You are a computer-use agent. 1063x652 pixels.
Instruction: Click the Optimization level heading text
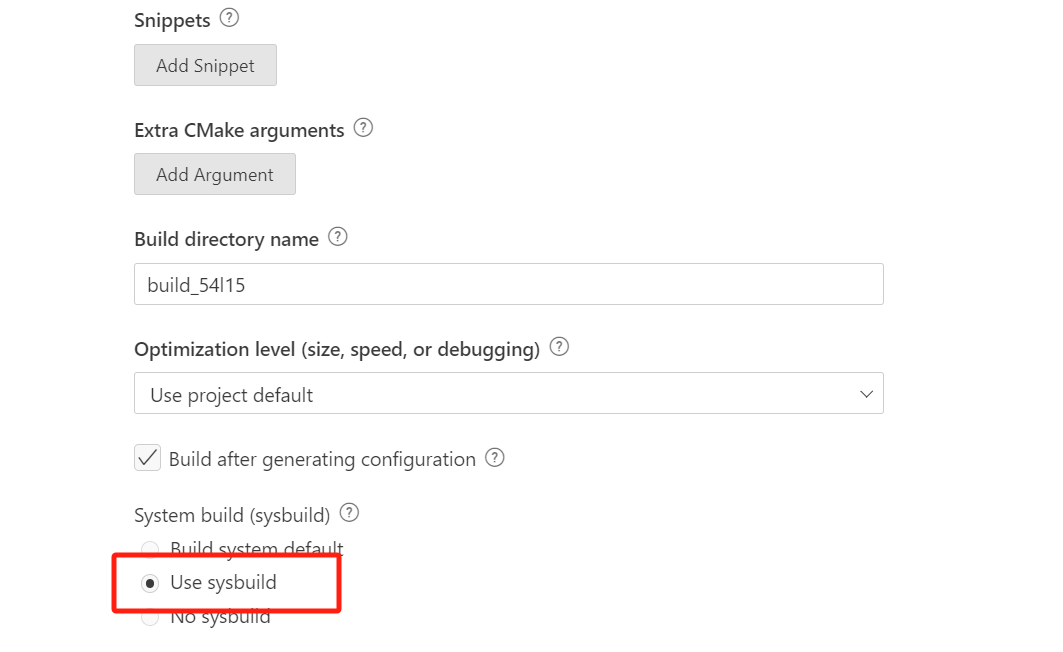click(x=337, y=349)
